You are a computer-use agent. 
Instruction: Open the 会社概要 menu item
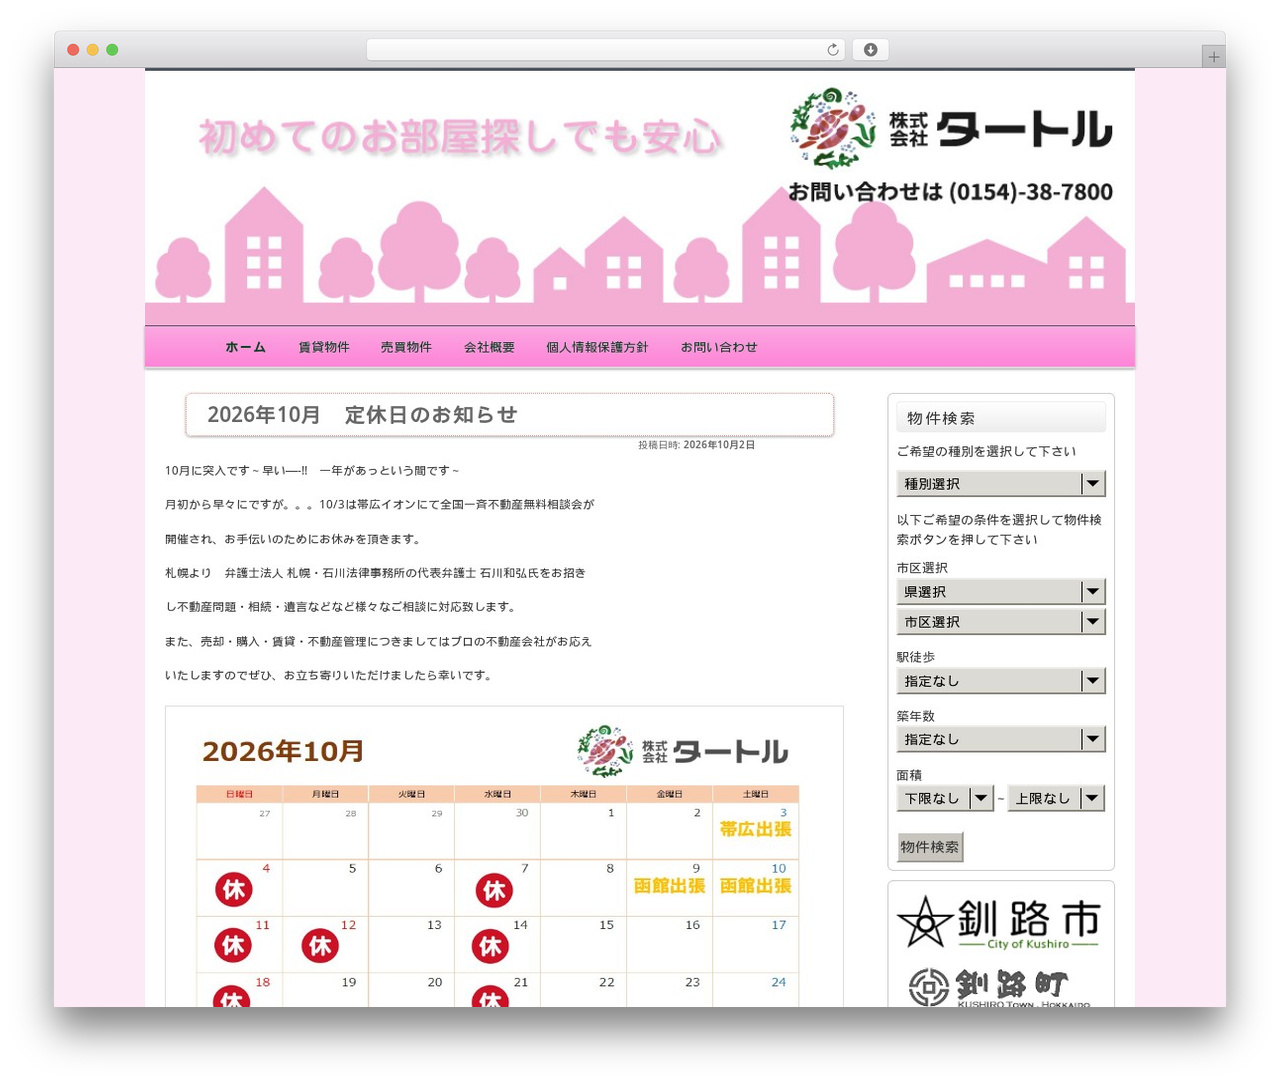point(489,347)
